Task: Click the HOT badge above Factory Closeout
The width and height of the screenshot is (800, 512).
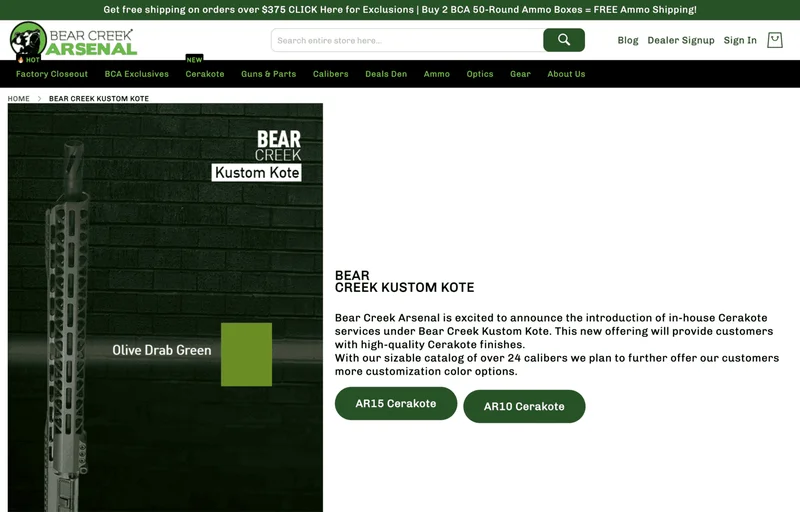Action: [28, 60]
